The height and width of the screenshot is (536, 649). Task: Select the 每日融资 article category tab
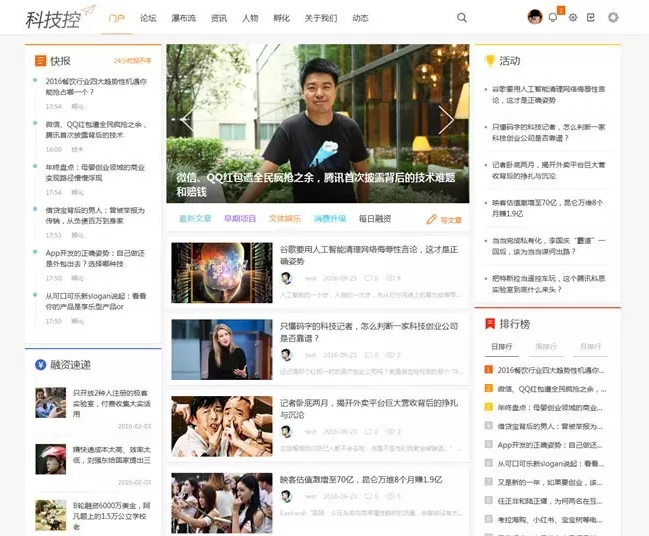(x=375, y=218)
